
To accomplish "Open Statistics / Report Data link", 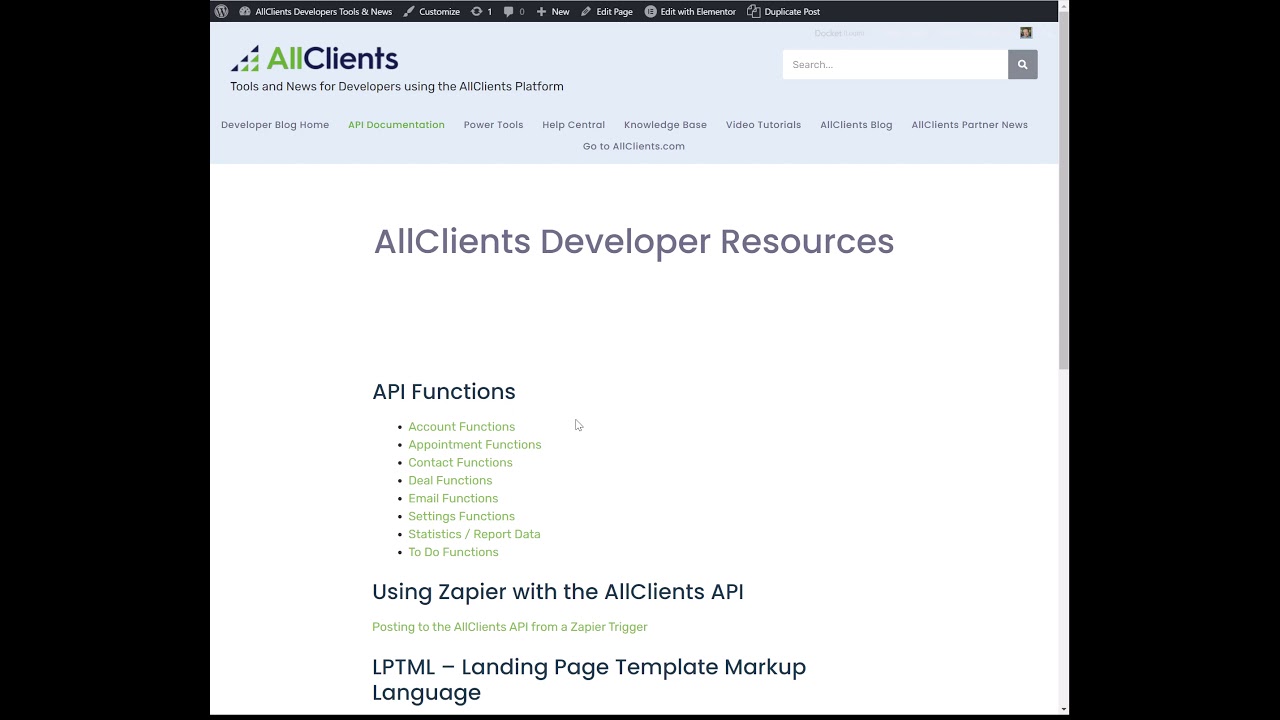I will click(474, 535).
